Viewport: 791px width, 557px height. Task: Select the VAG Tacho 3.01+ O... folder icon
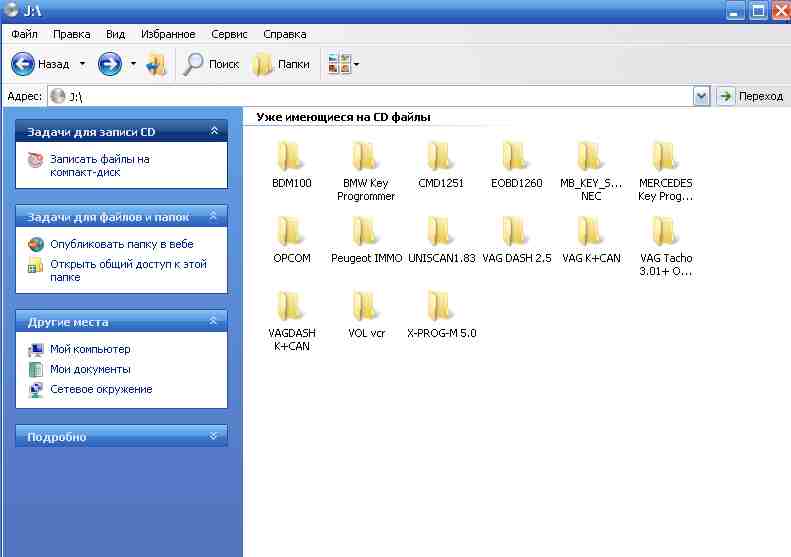665,231
